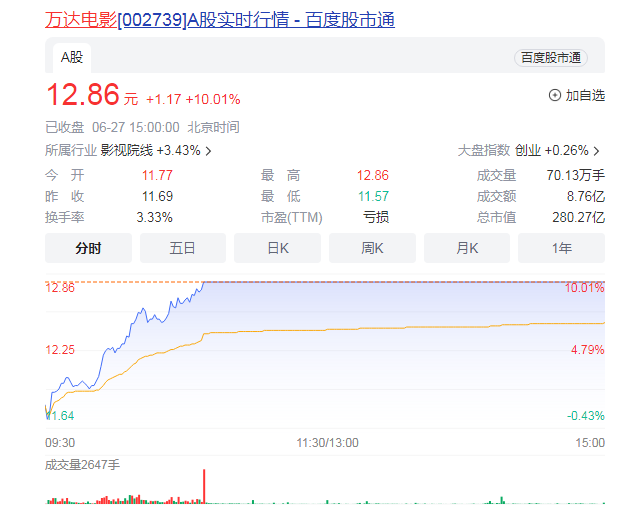Click the plus icon for 加自选
The height and width of the screenshot is (516, 626).
coord(555,96)
